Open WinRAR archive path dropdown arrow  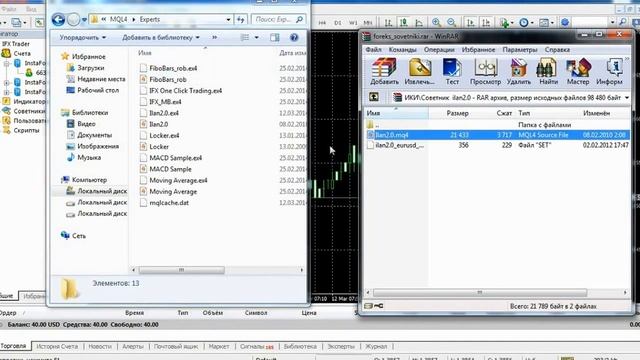tap(627, 98)
